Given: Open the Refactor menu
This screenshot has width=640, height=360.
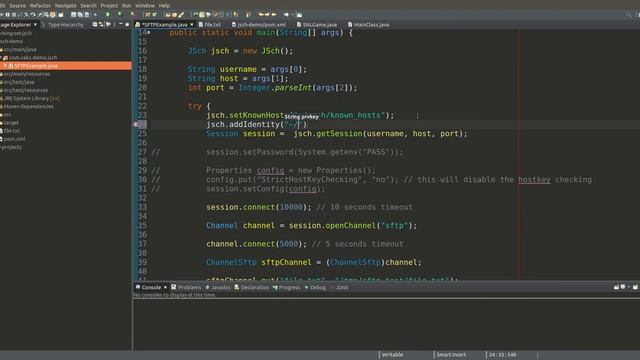Looking at the screenshot, I should click(40, 6).
